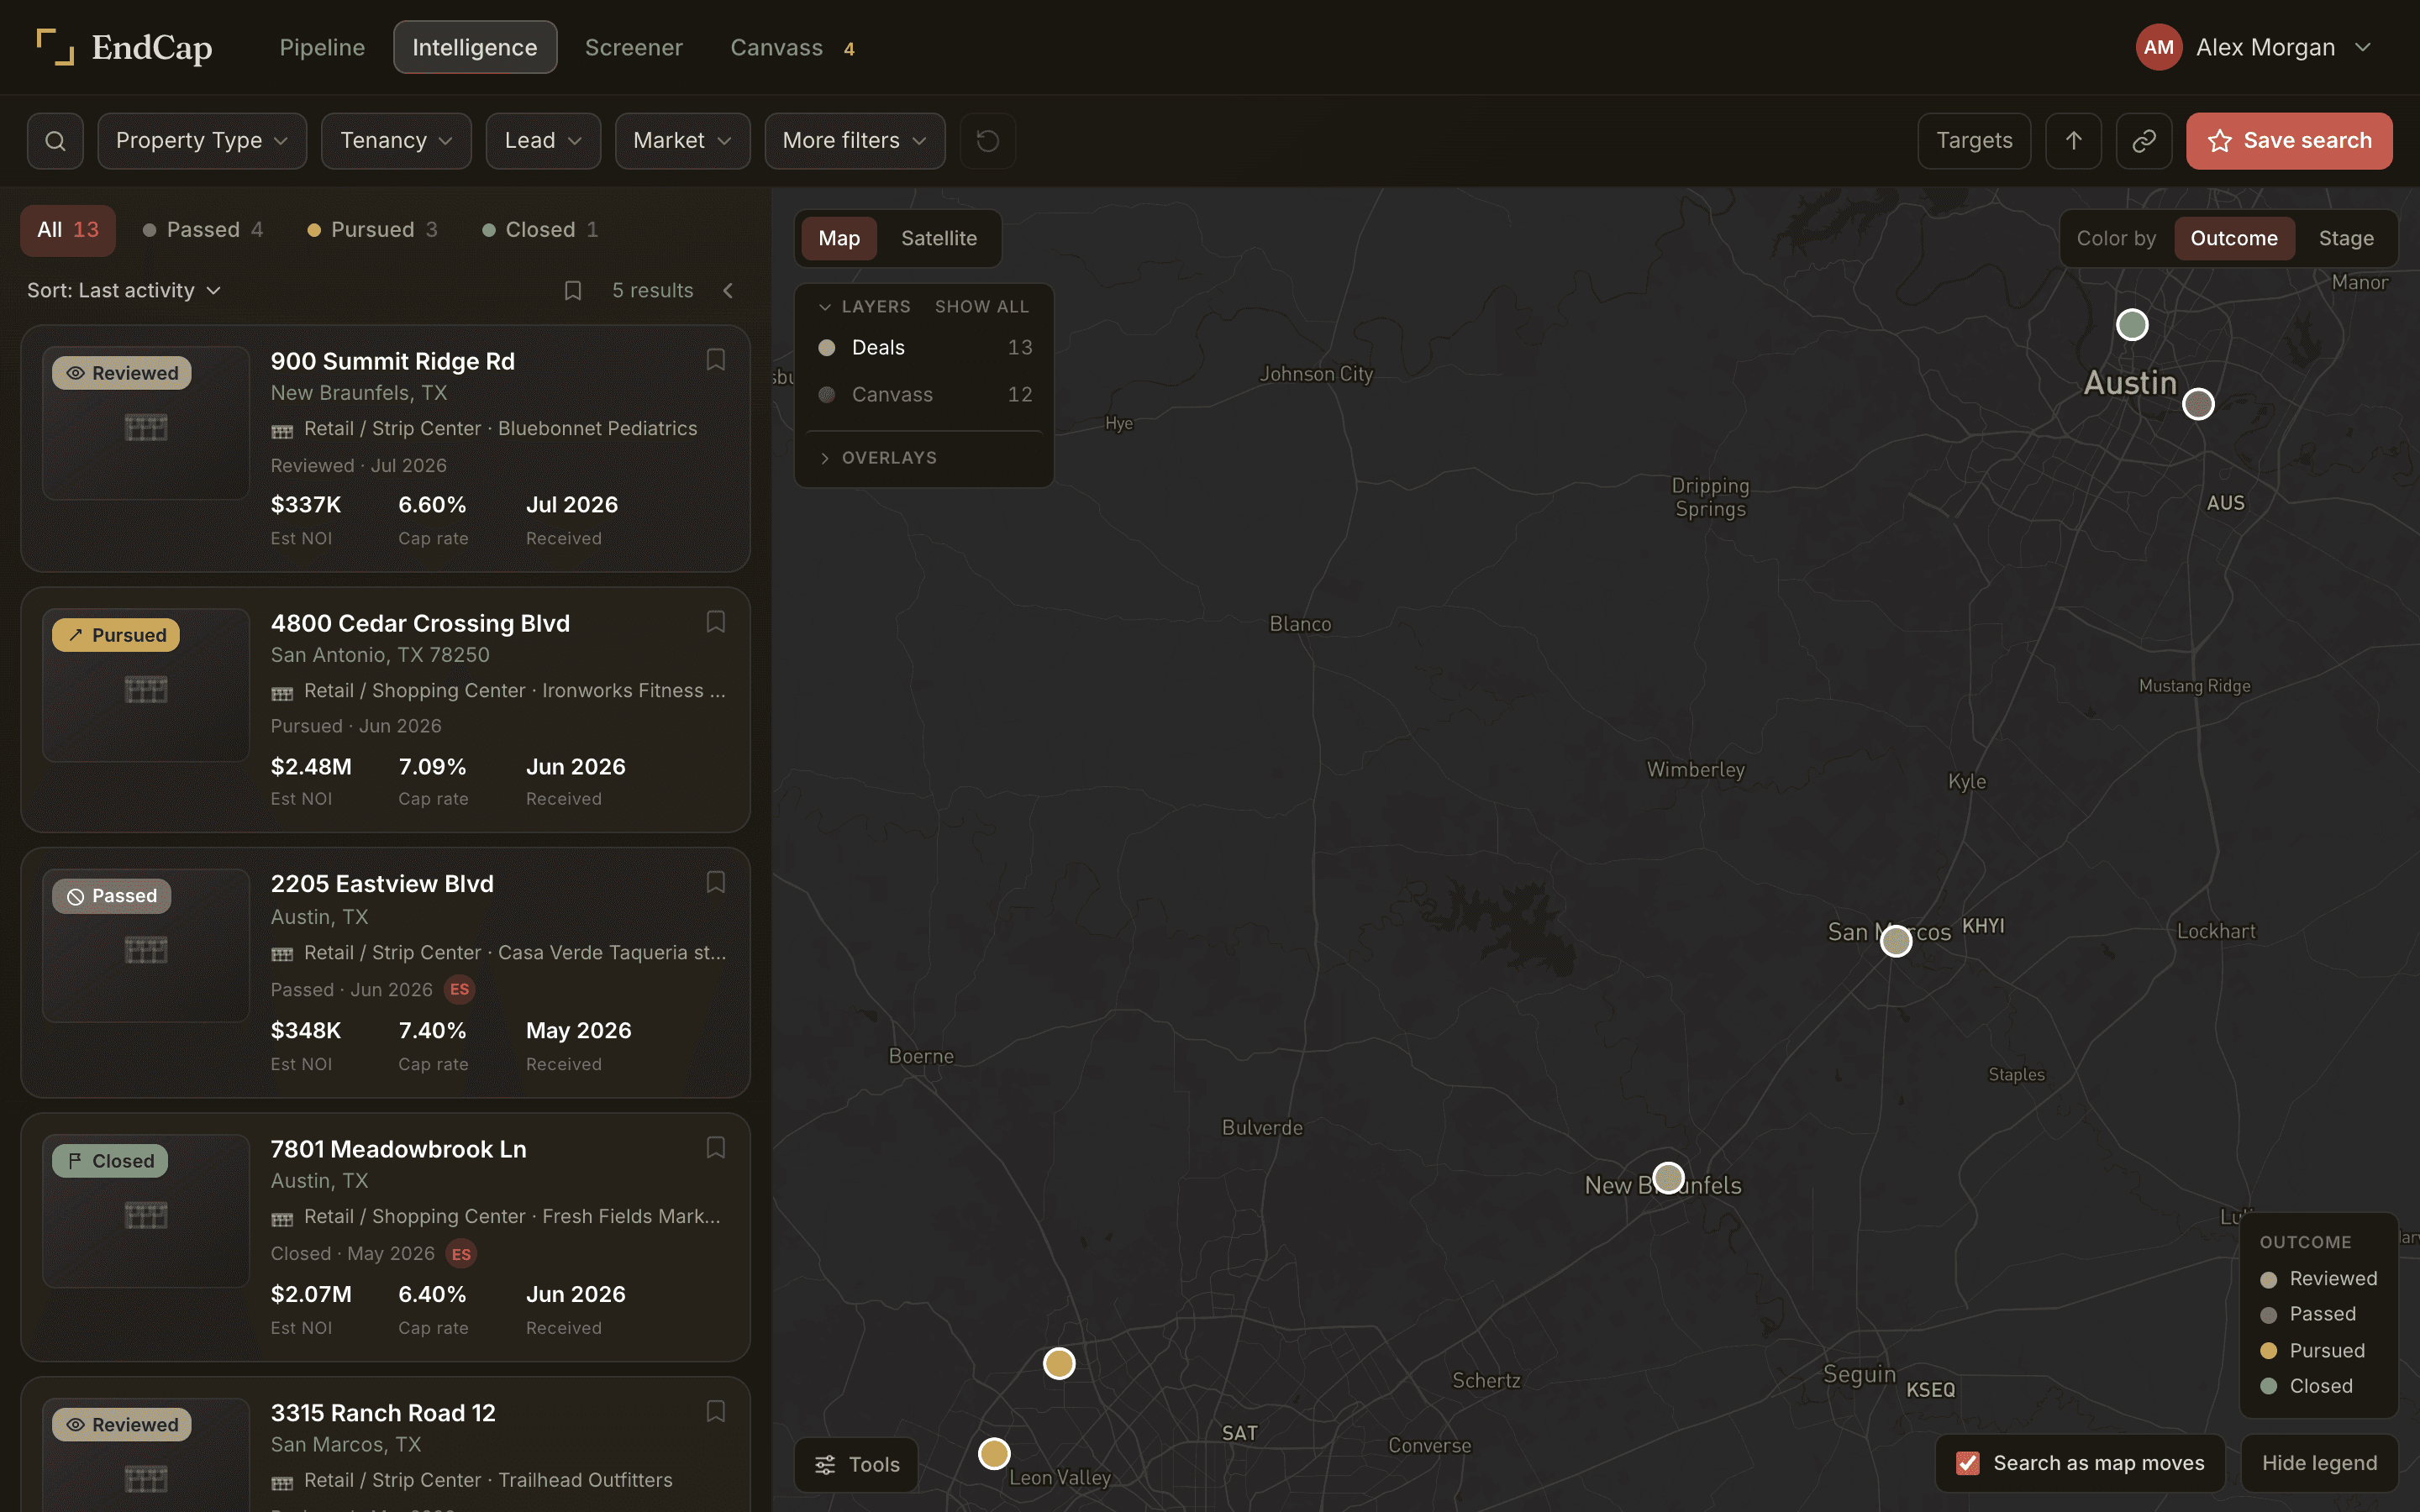
Task: Toggle the Canvass layer visibility
Action: pos(925,394)
